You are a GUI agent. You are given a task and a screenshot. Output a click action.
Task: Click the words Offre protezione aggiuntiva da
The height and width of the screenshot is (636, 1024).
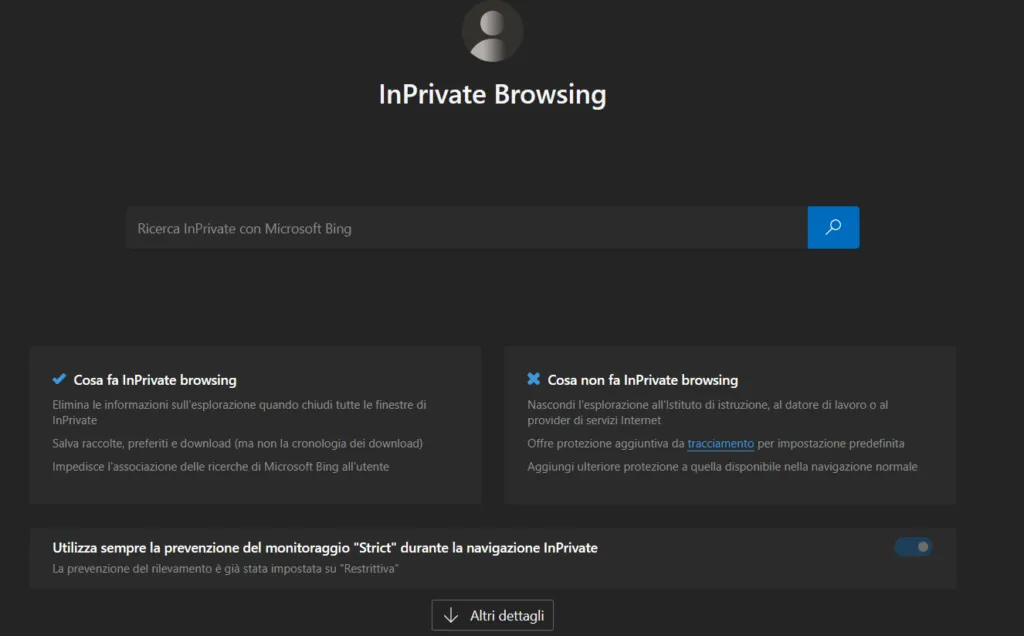pos(606,443)
